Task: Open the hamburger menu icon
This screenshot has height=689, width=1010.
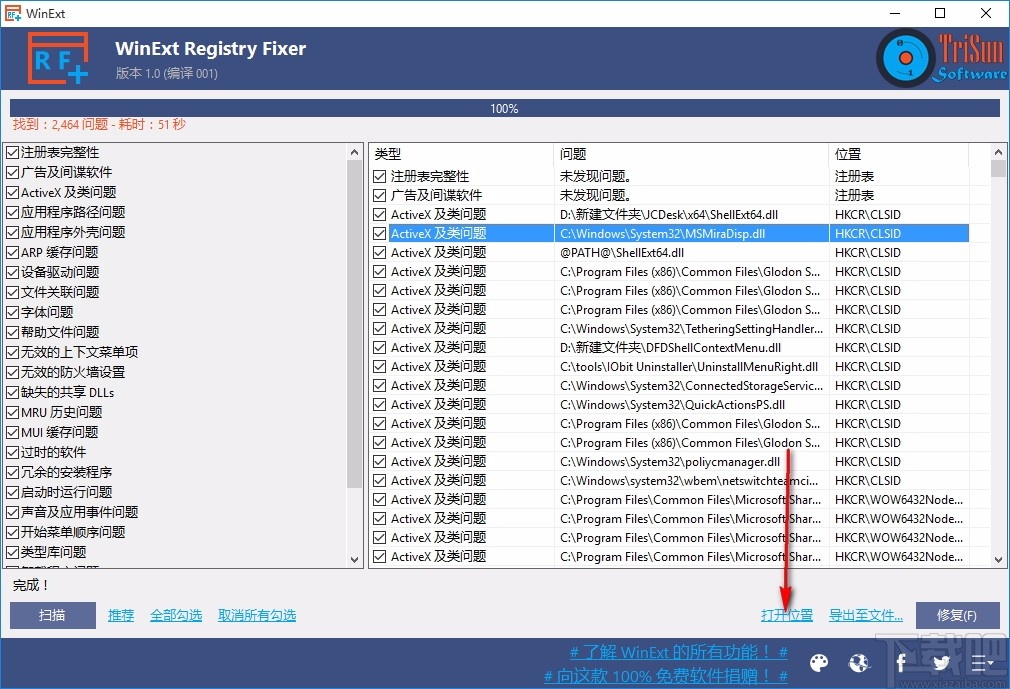Action: pyautogui.click(x=981, y=663)
